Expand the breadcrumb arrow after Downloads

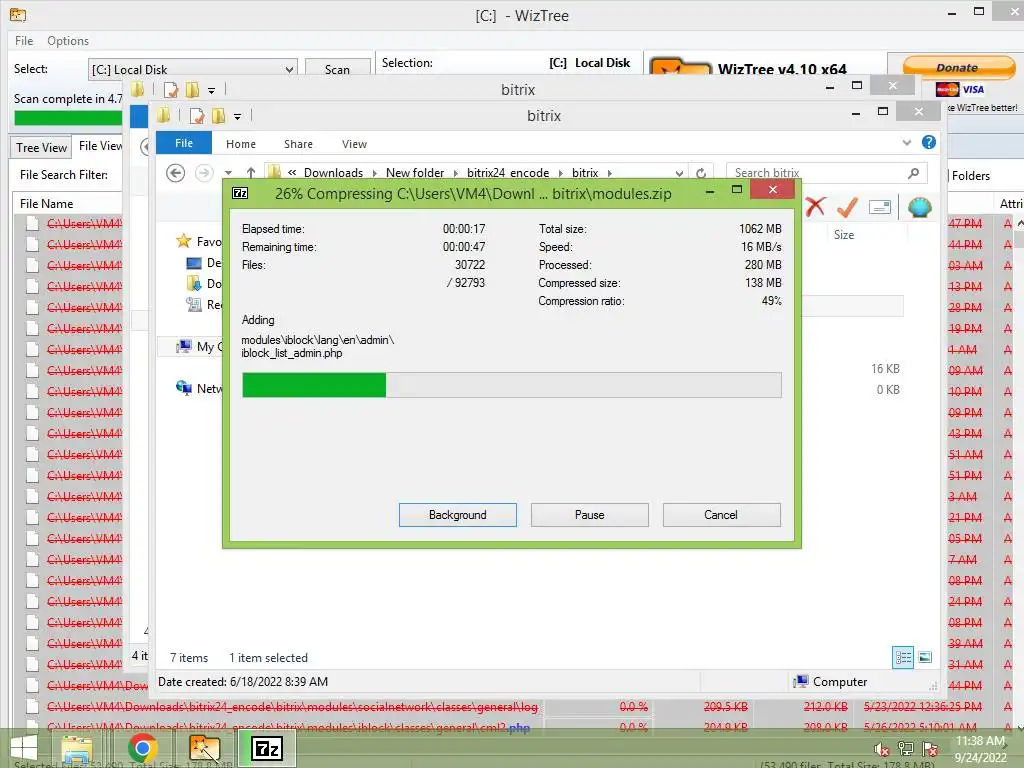pos(375,173)
